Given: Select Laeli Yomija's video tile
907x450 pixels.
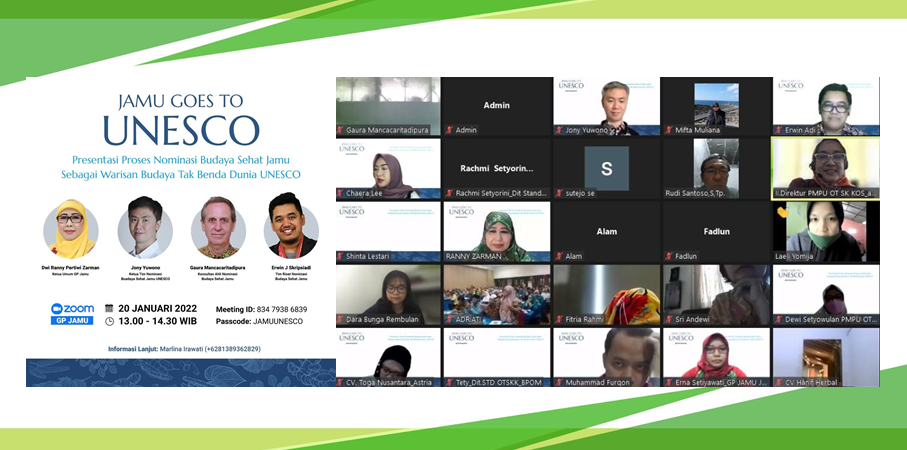Looking at the screenshot, I should [x=826, y=231].
